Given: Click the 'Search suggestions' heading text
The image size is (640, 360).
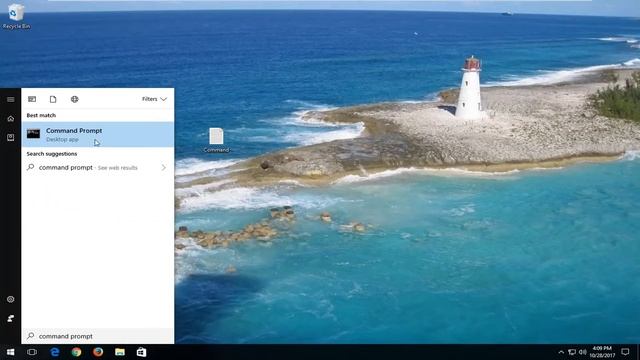Looking at the screenshot, I should [52, 154].
